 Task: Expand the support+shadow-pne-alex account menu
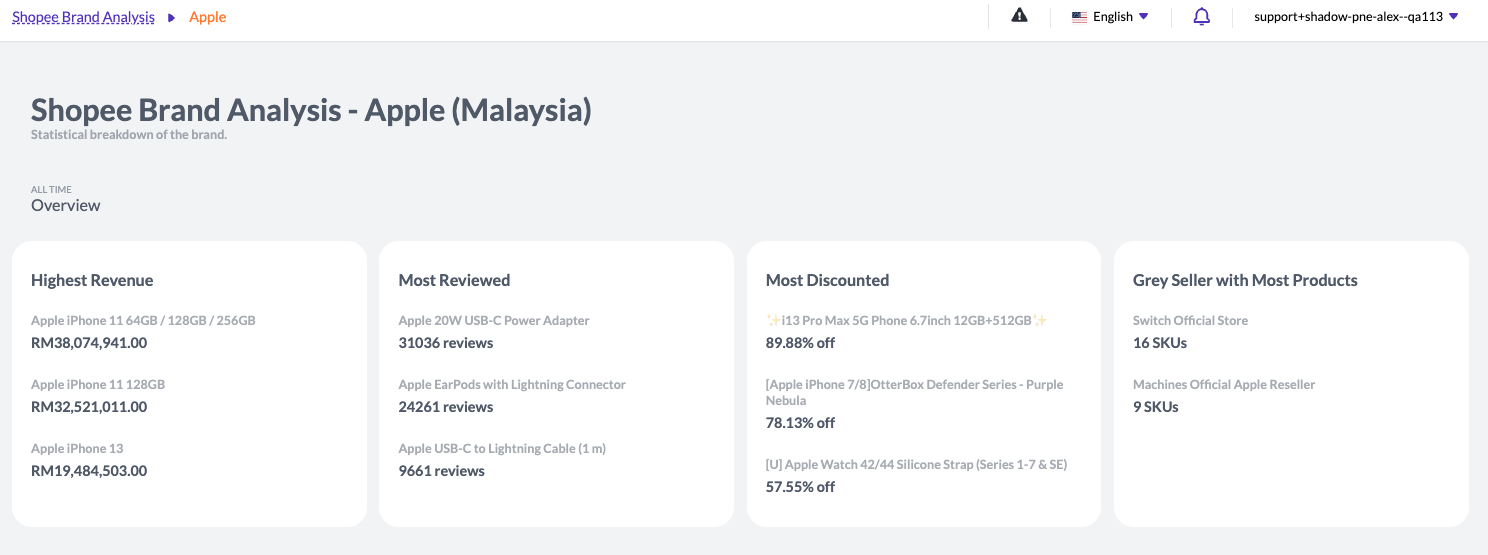(1356, 17)
